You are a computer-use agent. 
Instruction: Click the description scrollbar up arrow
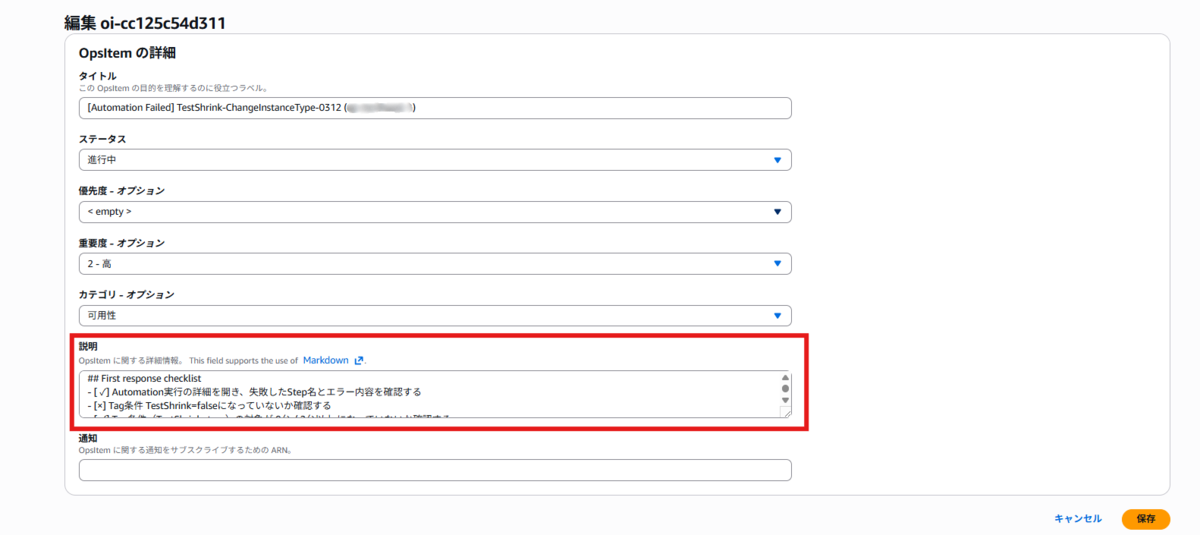[x=785, y=378]
